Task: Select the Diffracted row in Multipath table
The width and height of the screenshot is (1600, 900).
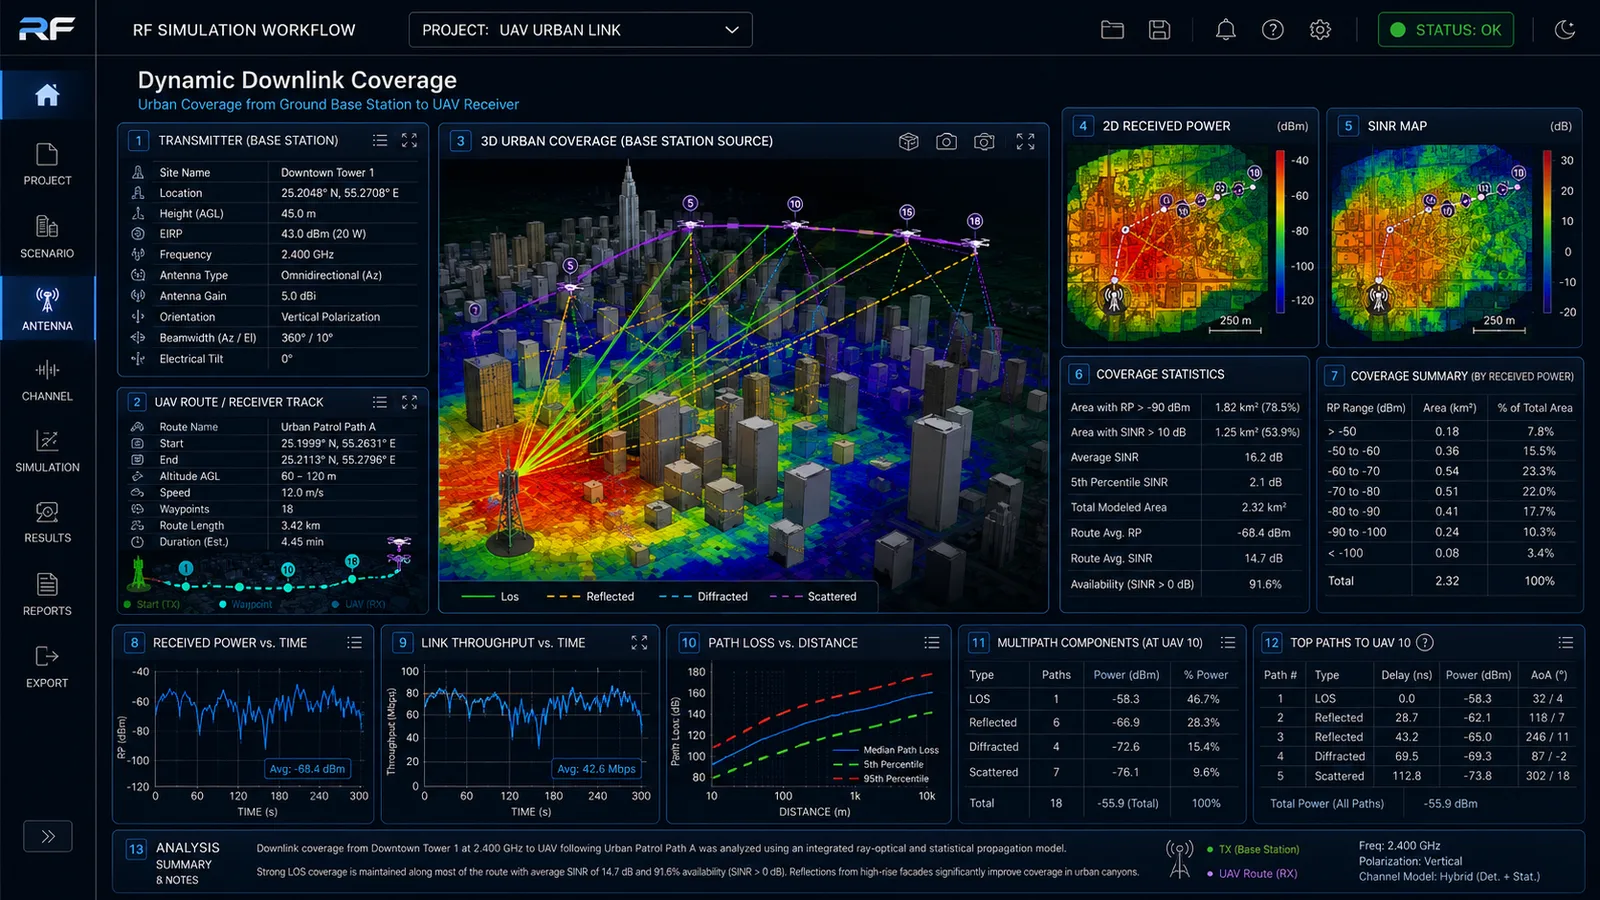Action: 1097,747
